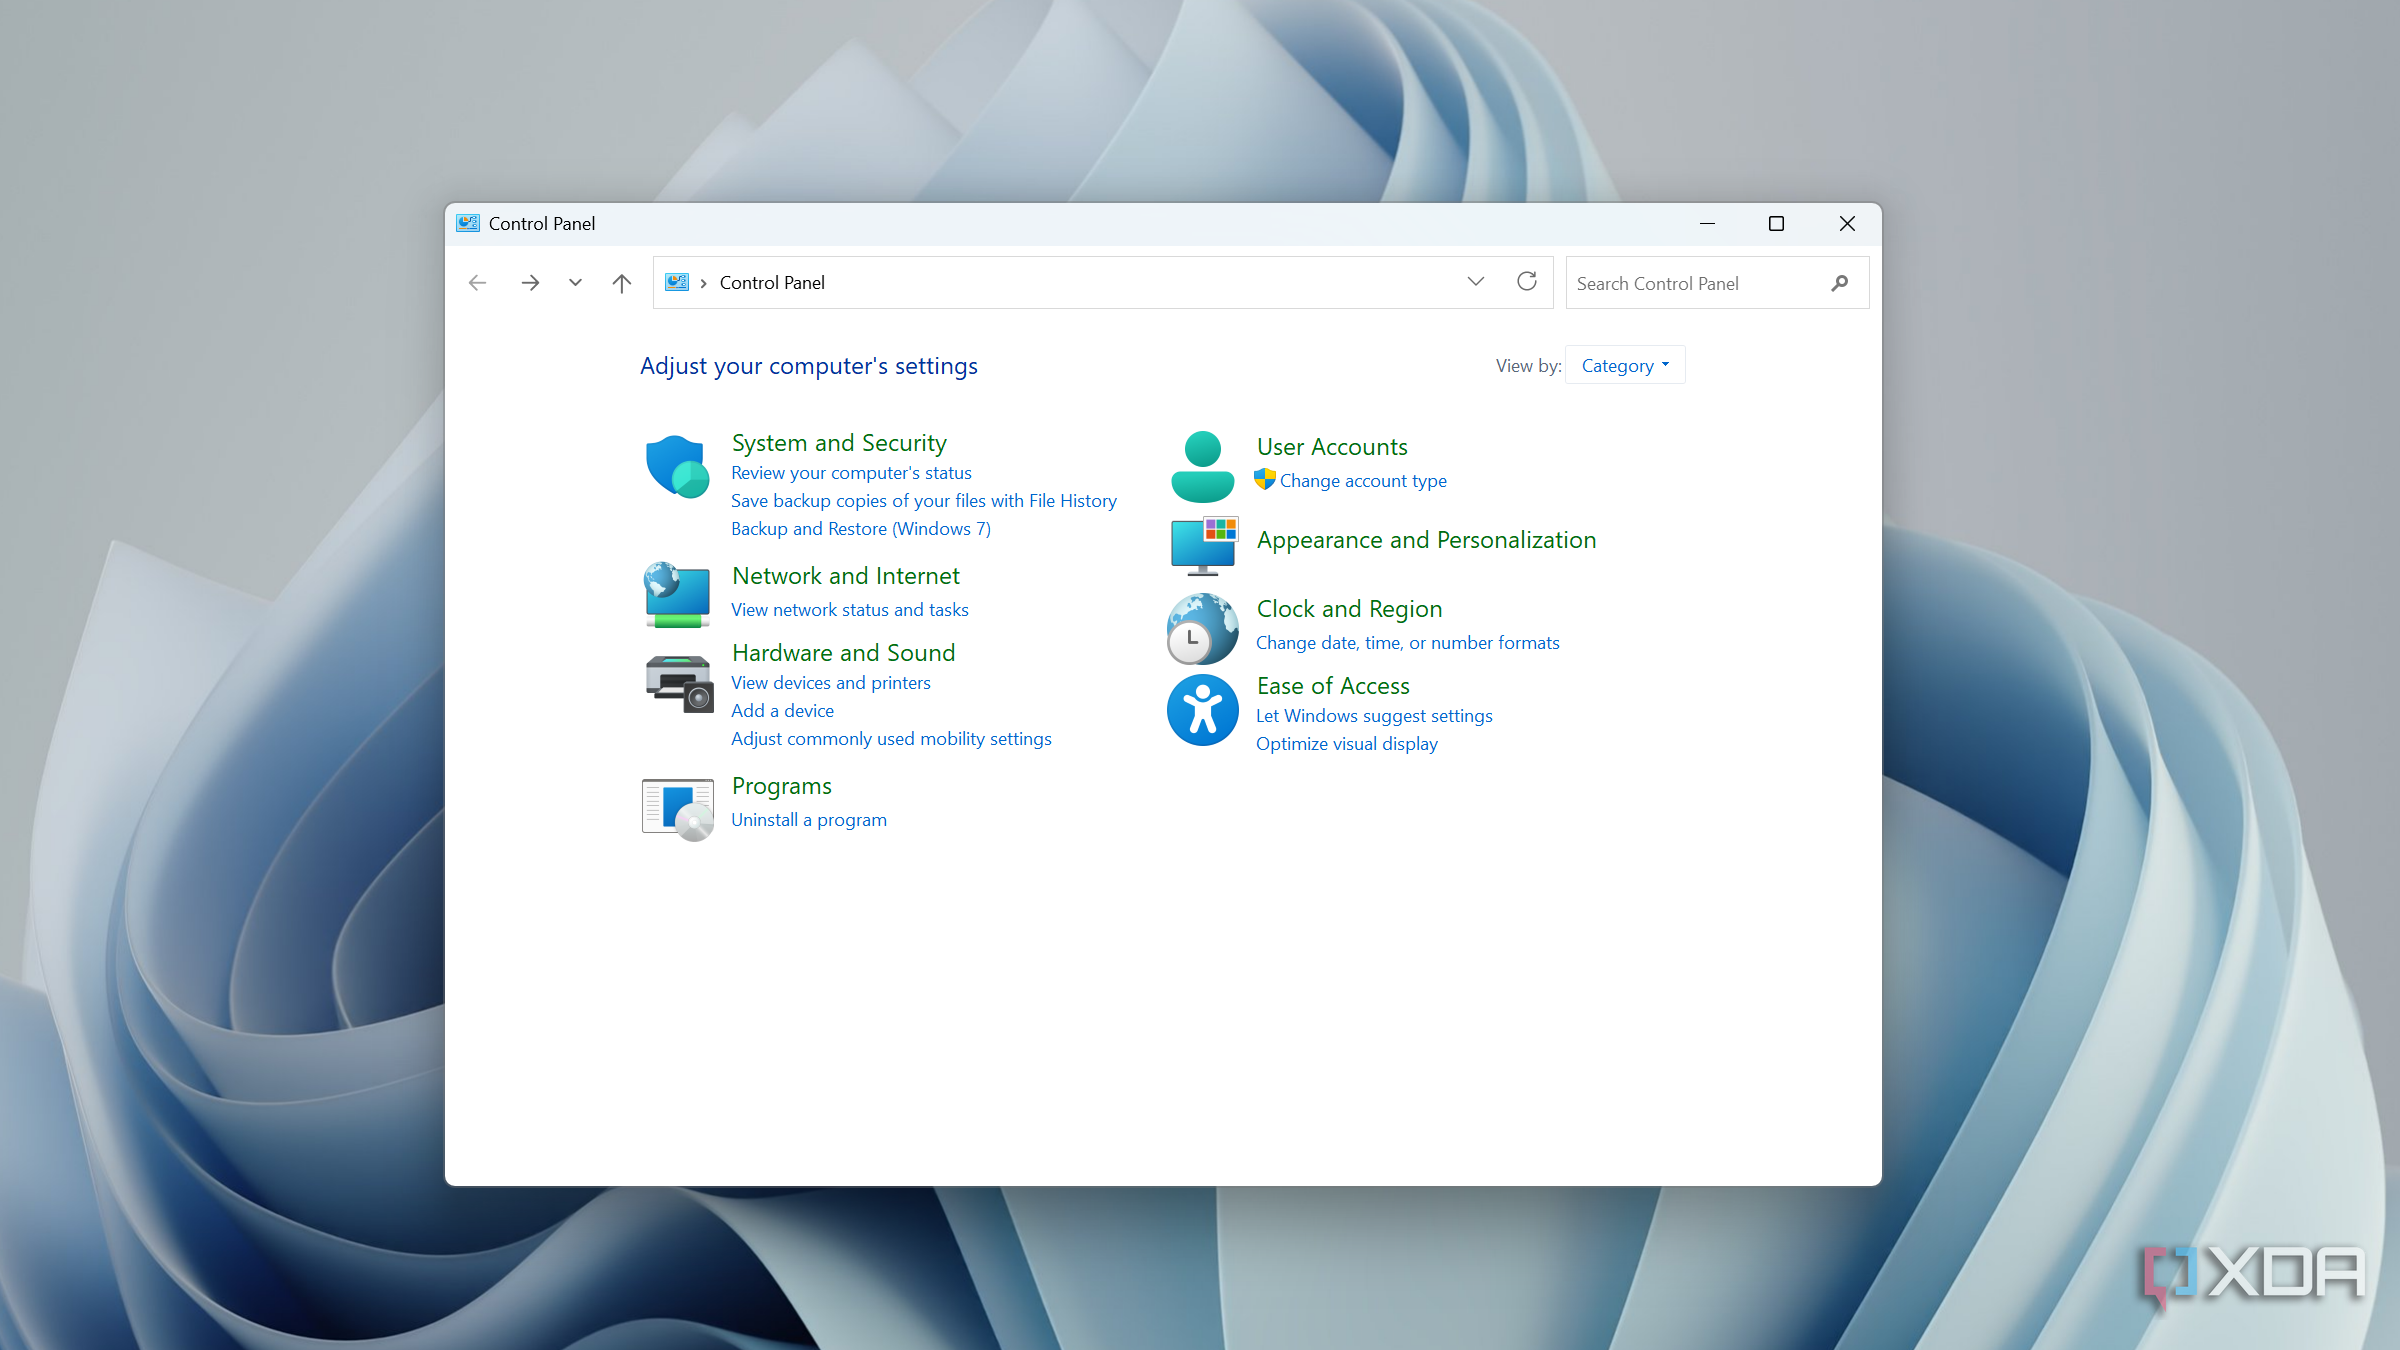The height and width of the screenshot is (1350, 2400).
Task: Open System and Security heading
Action: [839, 443]
